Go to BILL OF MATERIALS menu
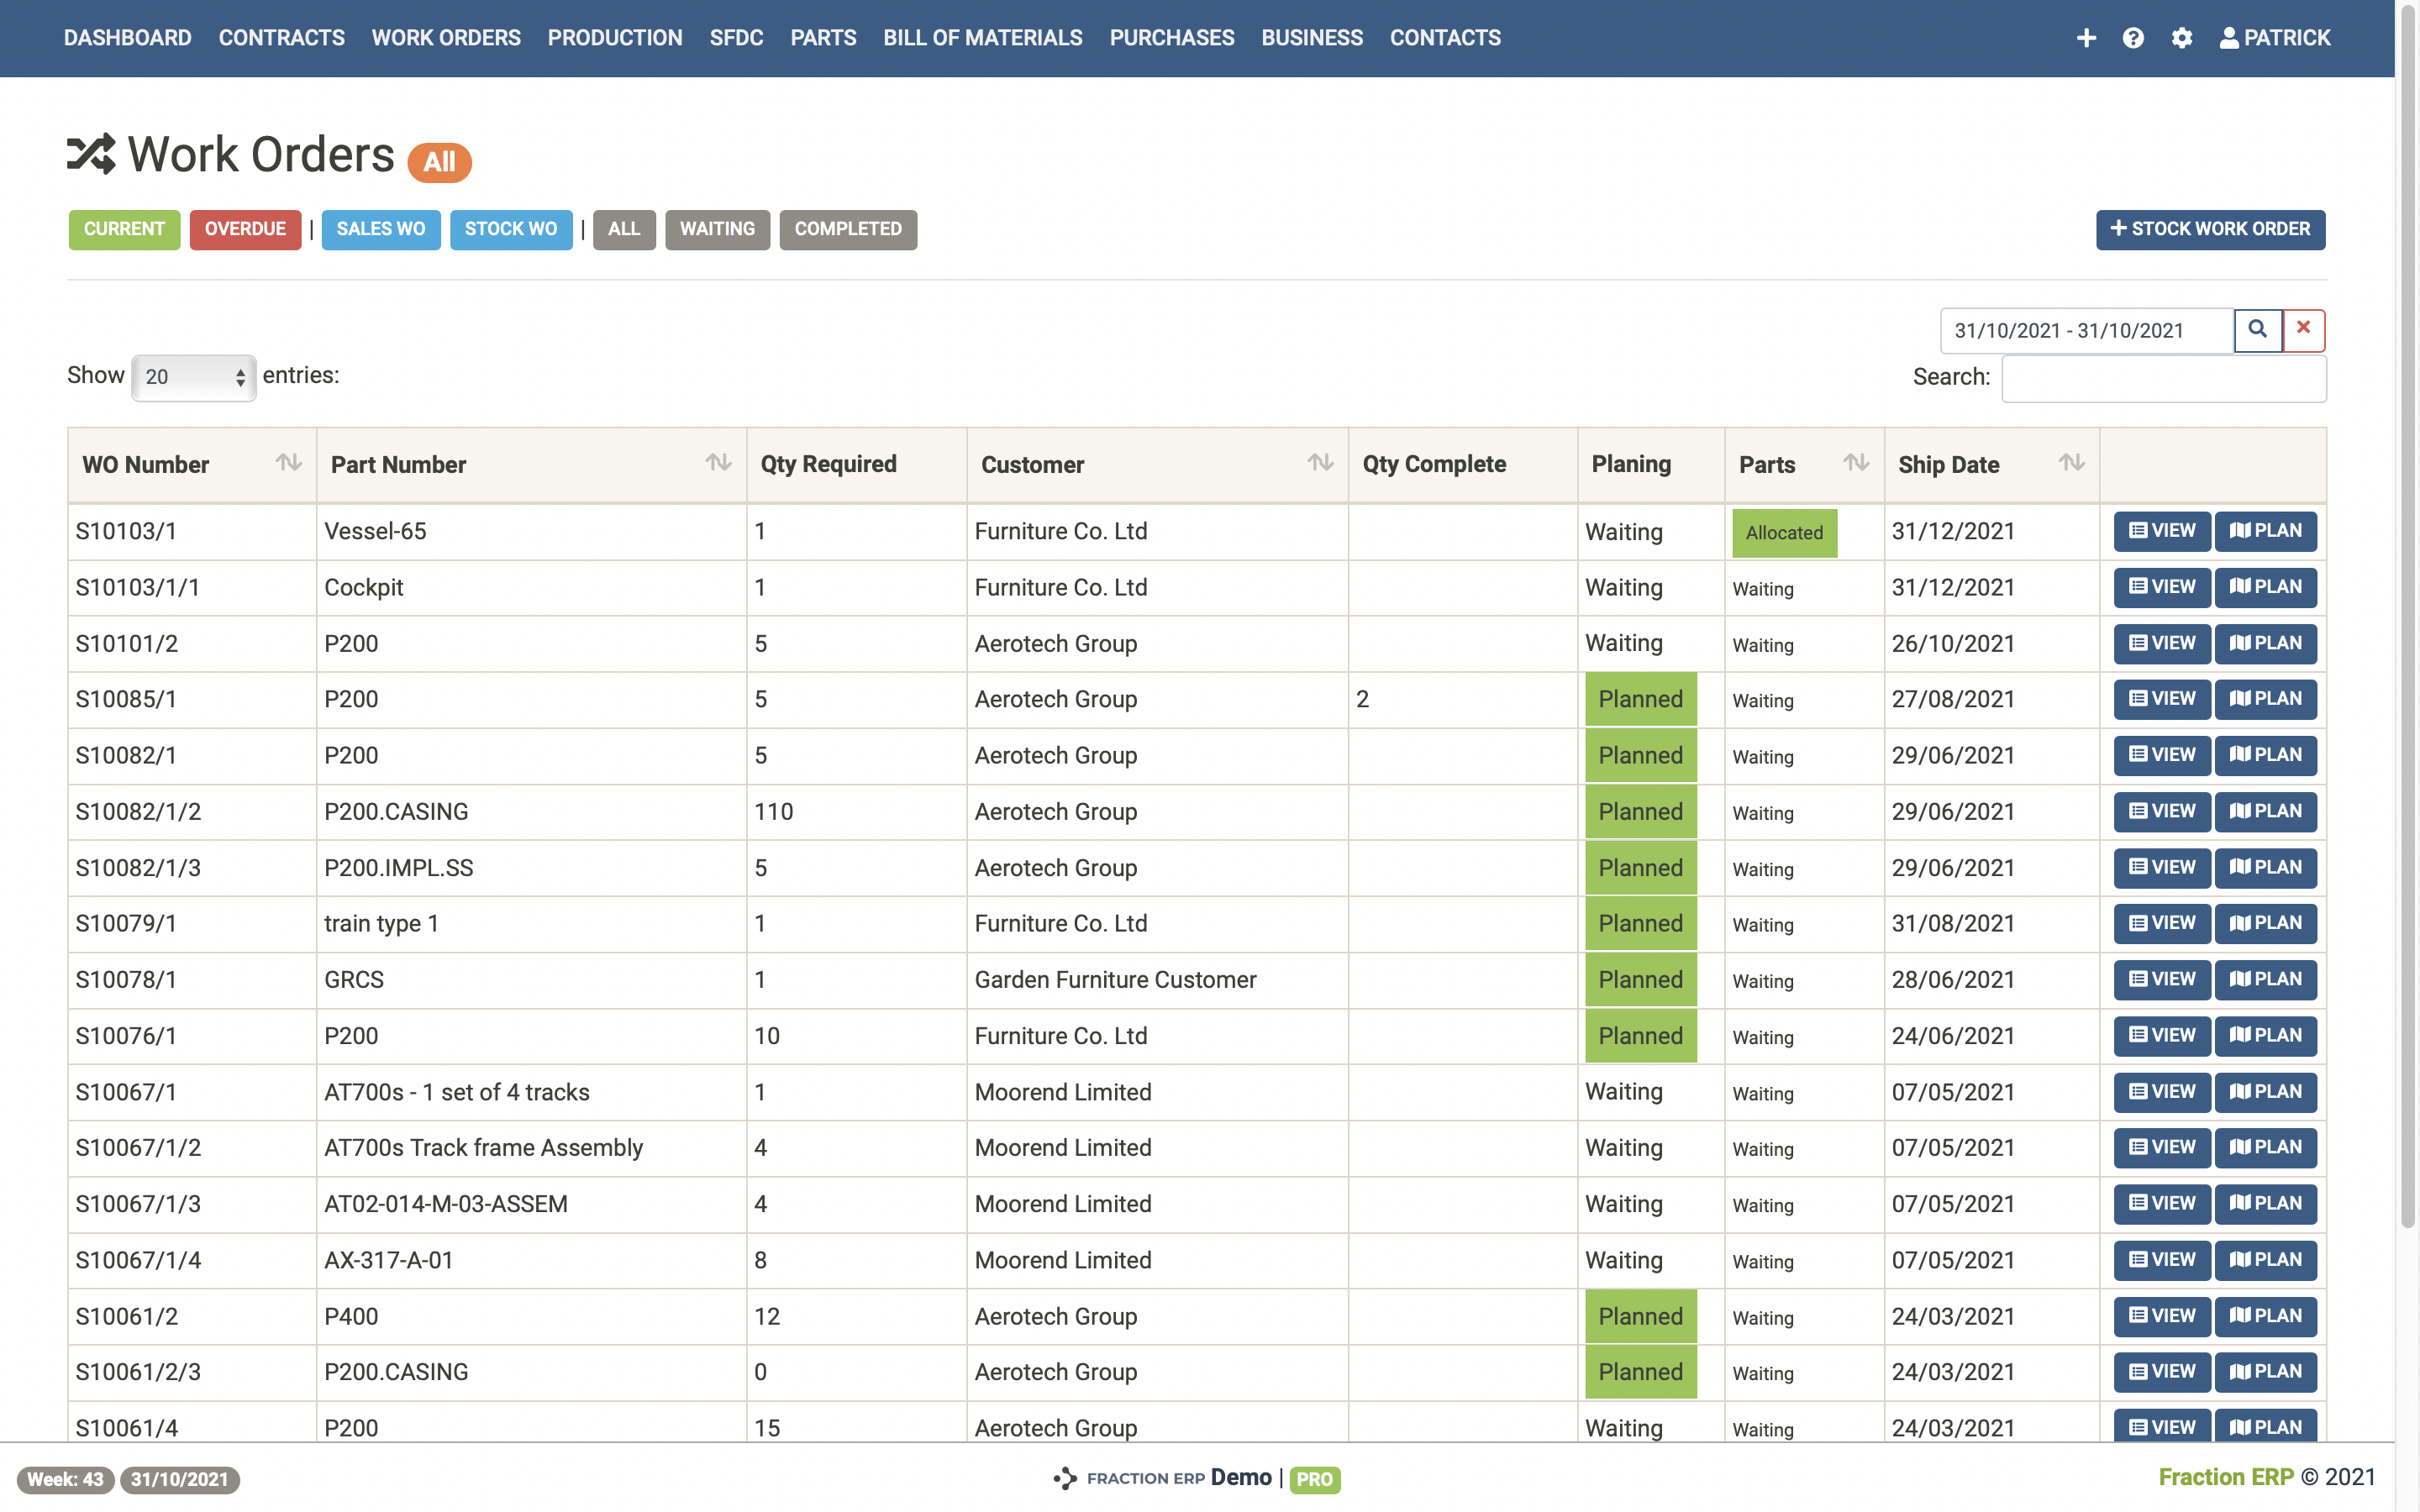Image resolution: width=2420 pixels, height=1512 pixels. (x=982, y=38)
